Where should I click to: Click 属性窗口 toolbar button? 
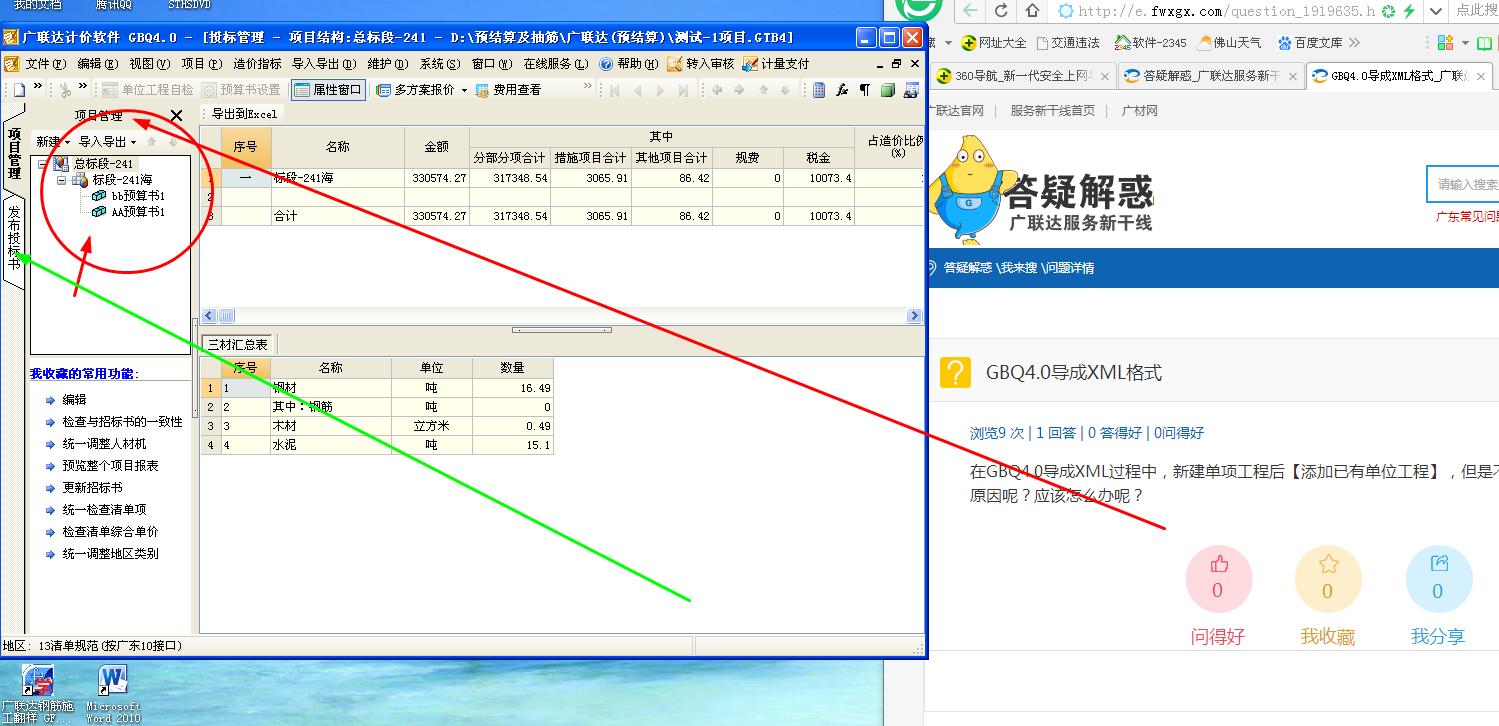[329, 90]
